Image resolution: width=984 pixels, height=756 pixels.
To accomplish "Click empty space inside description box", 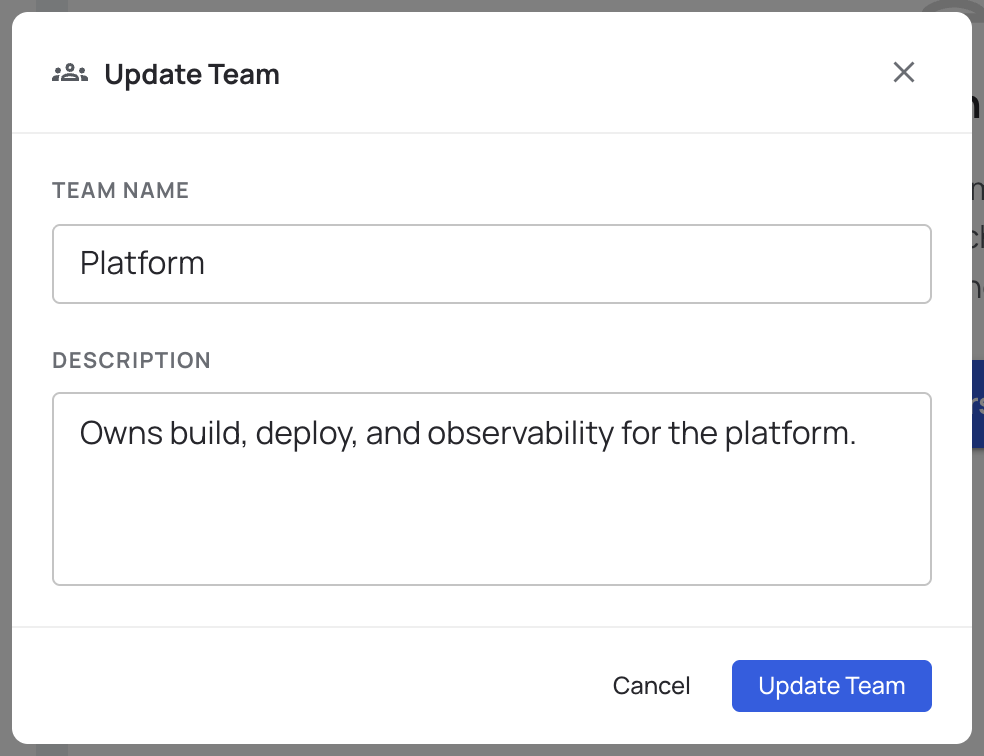I will coord(491,527).
